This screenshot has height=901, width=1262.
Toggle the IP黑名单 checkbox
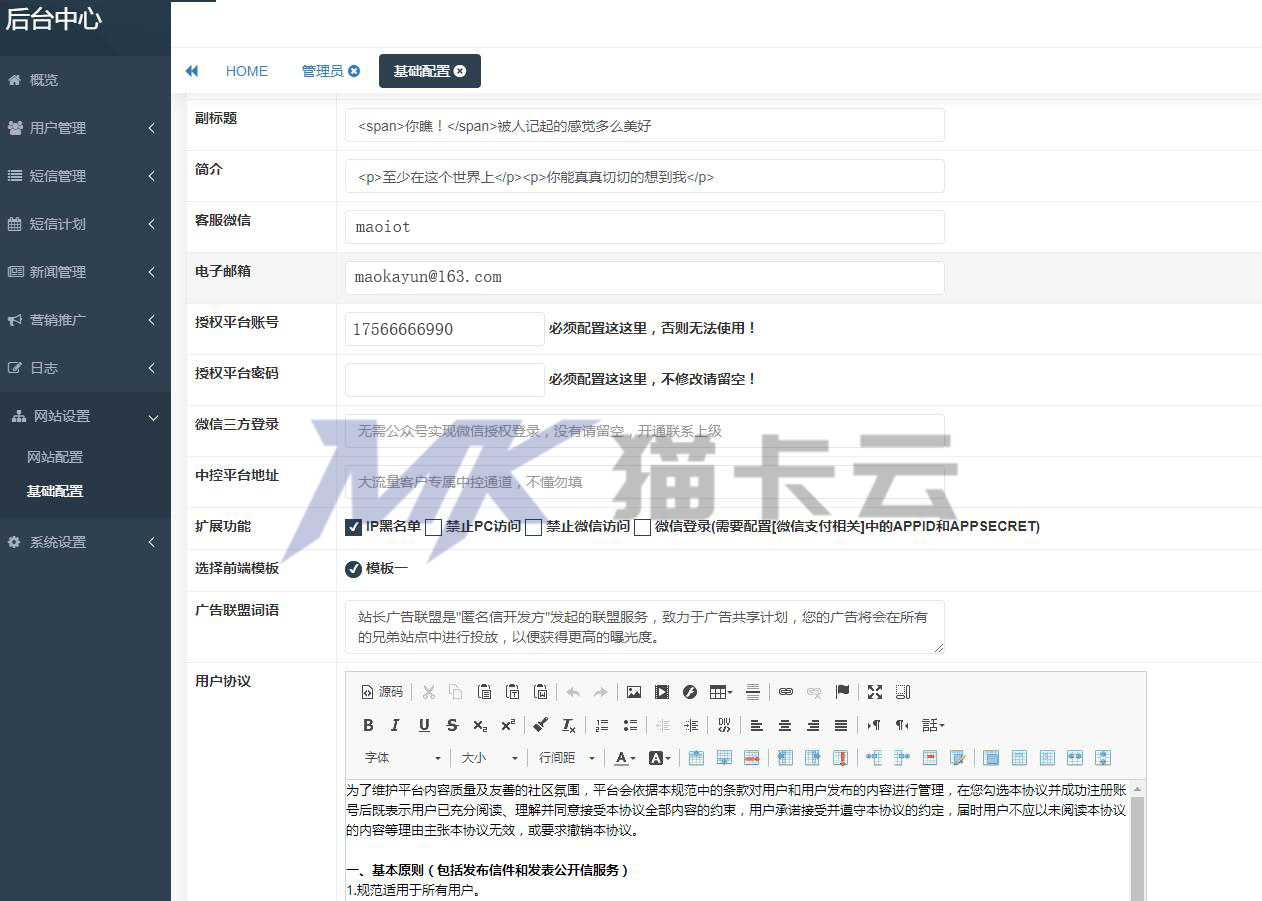353,527
